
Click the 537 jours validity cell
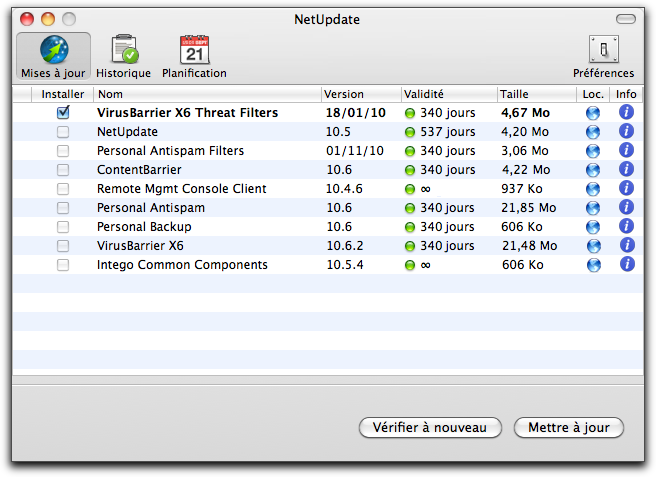(x=448, y=132)
